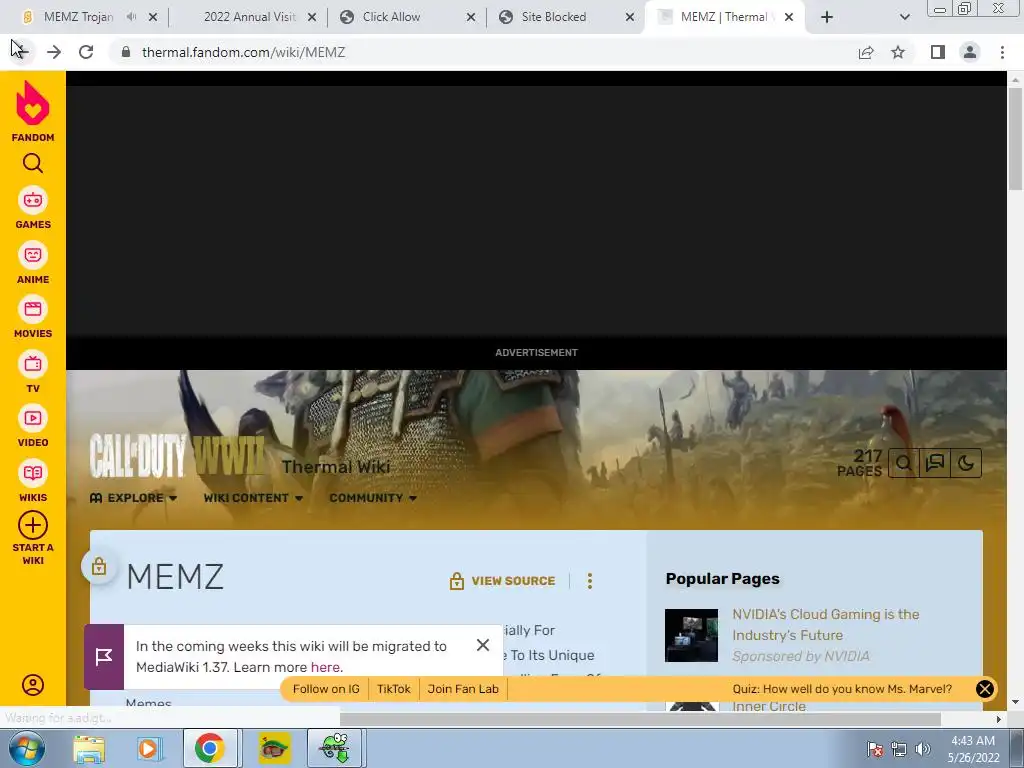Open the wiki discussions icon
Viewport: 1024px width, 768px height.
point(935,463)
